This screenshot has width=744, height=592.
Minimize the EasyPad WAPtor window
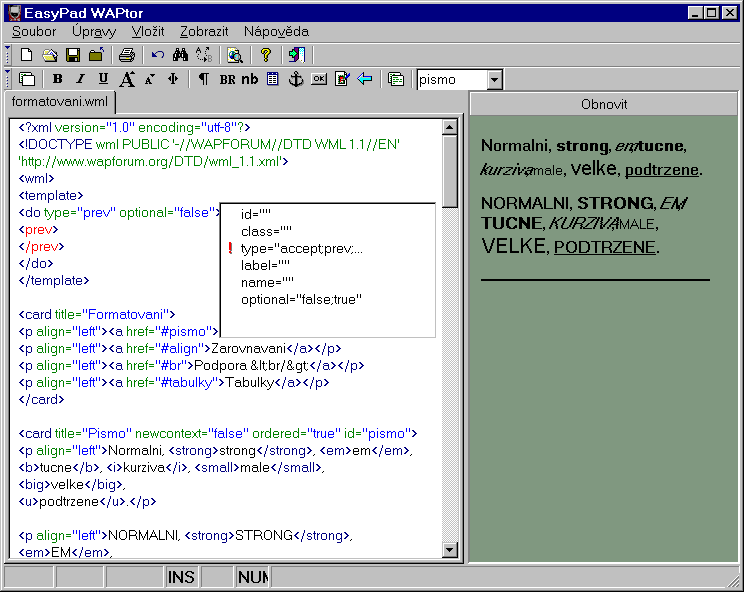click(x=696, y=13)
